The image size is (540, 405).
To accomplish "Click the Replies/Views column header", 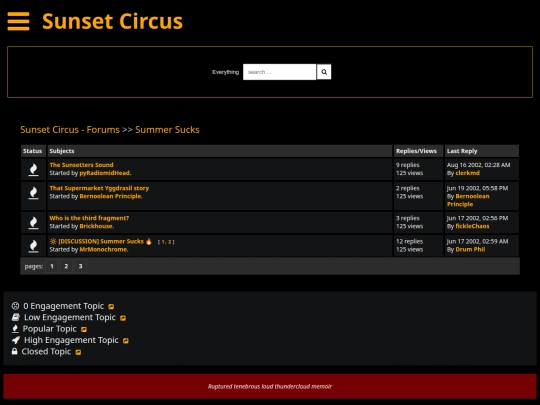I will point(418,151).
